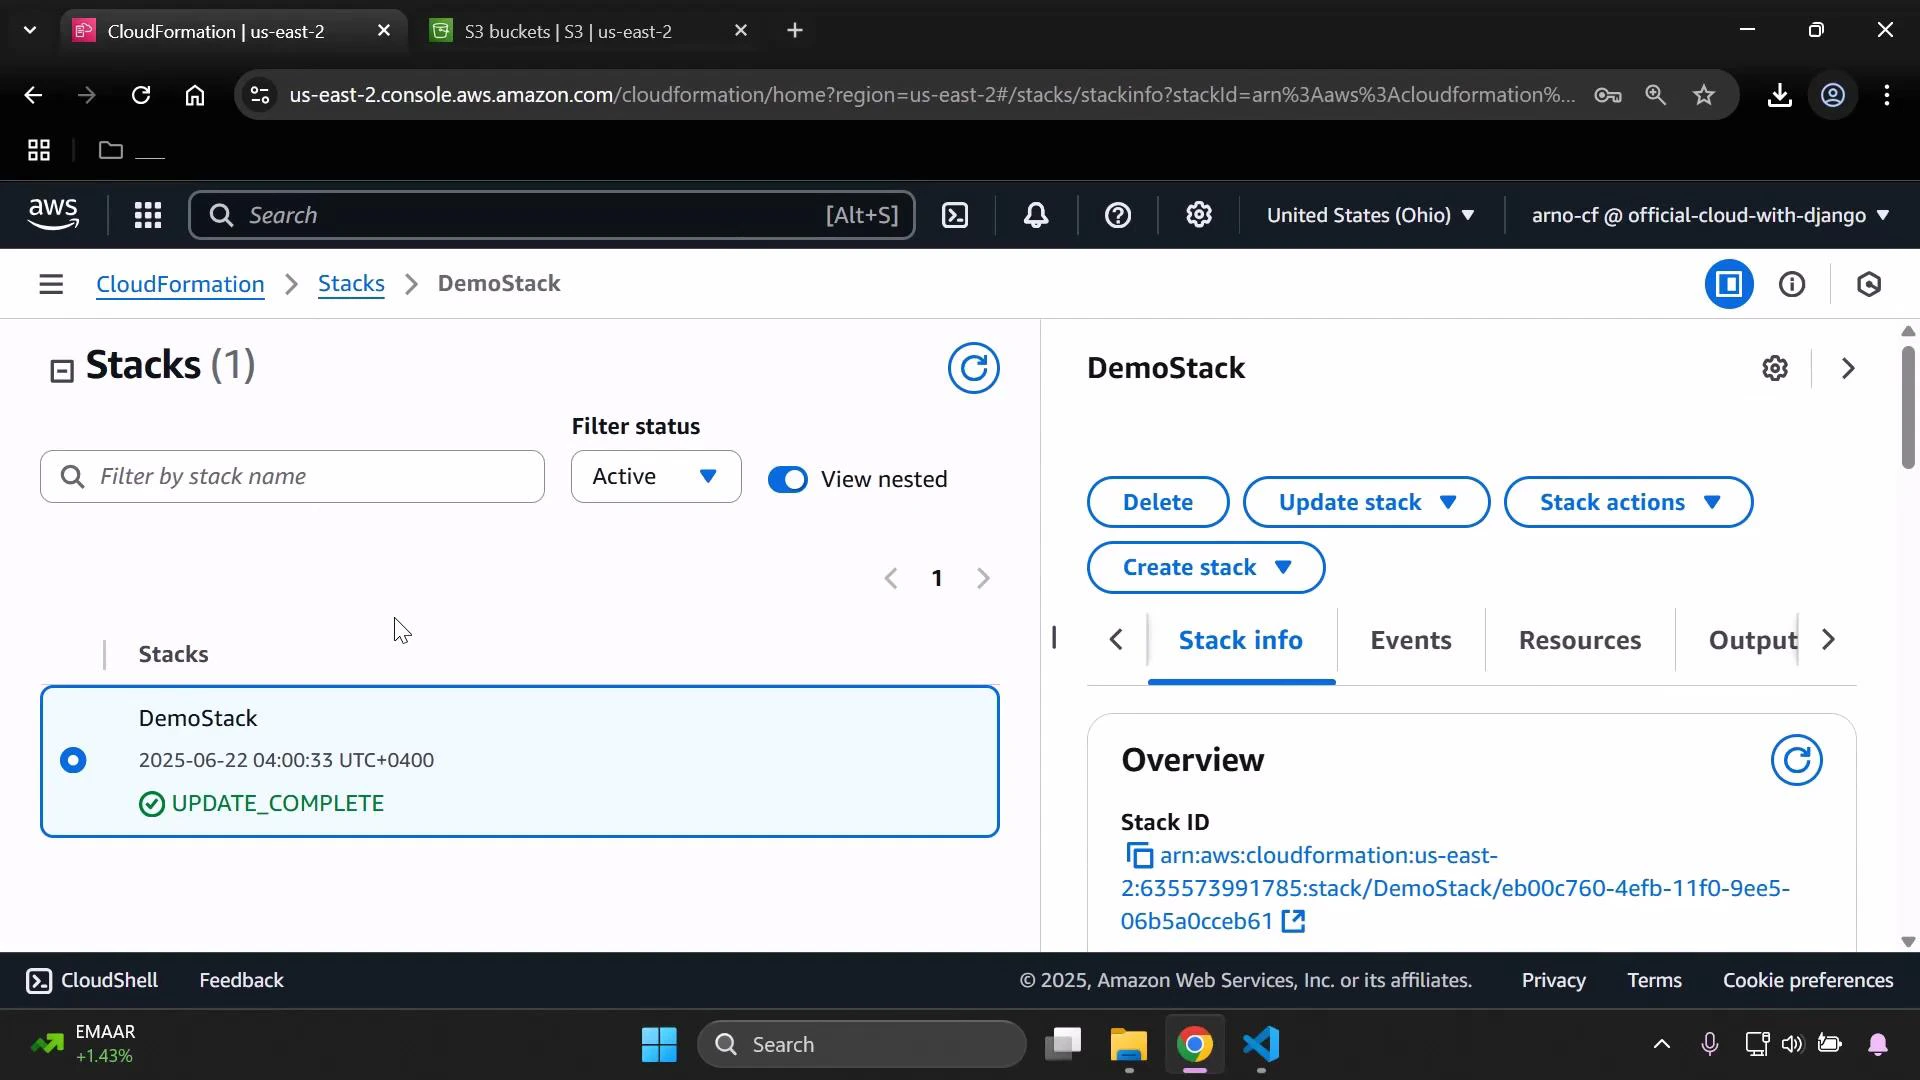Open the AWS settings gear icon
This screenshot has height=1080, width=1920.
1199,215
